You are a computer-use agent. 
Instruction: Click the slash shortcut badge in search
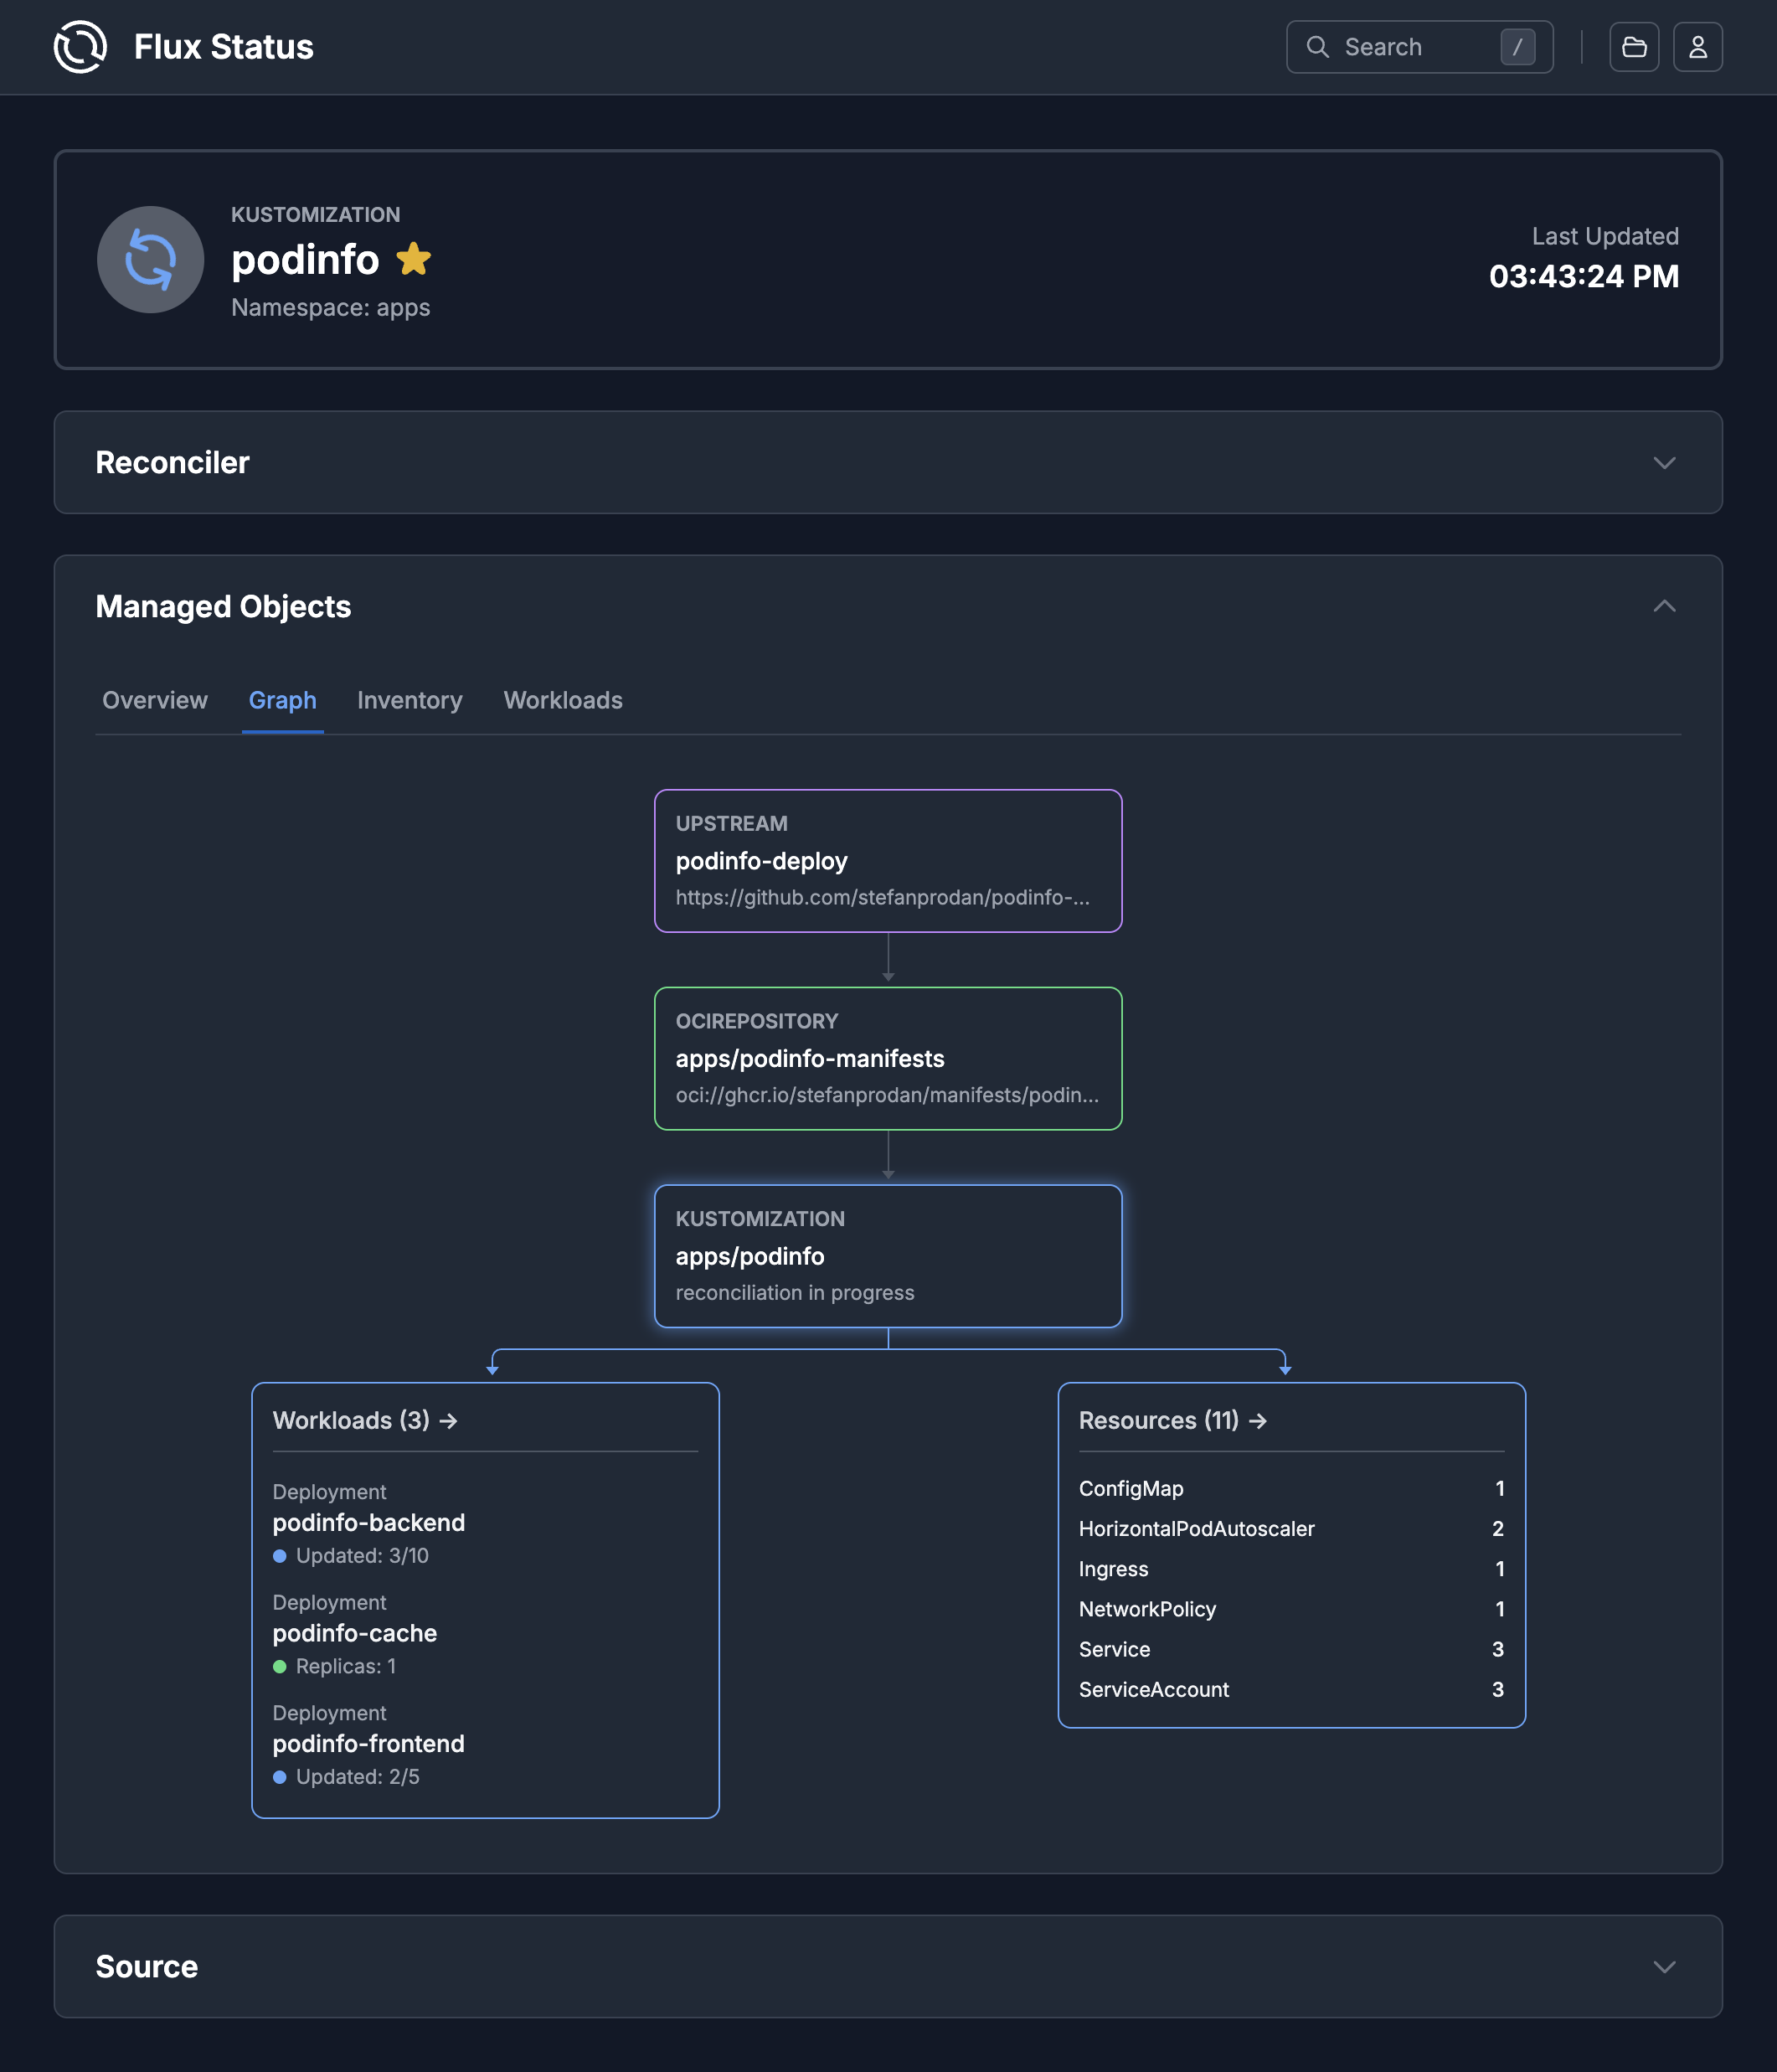(1518, 46)
